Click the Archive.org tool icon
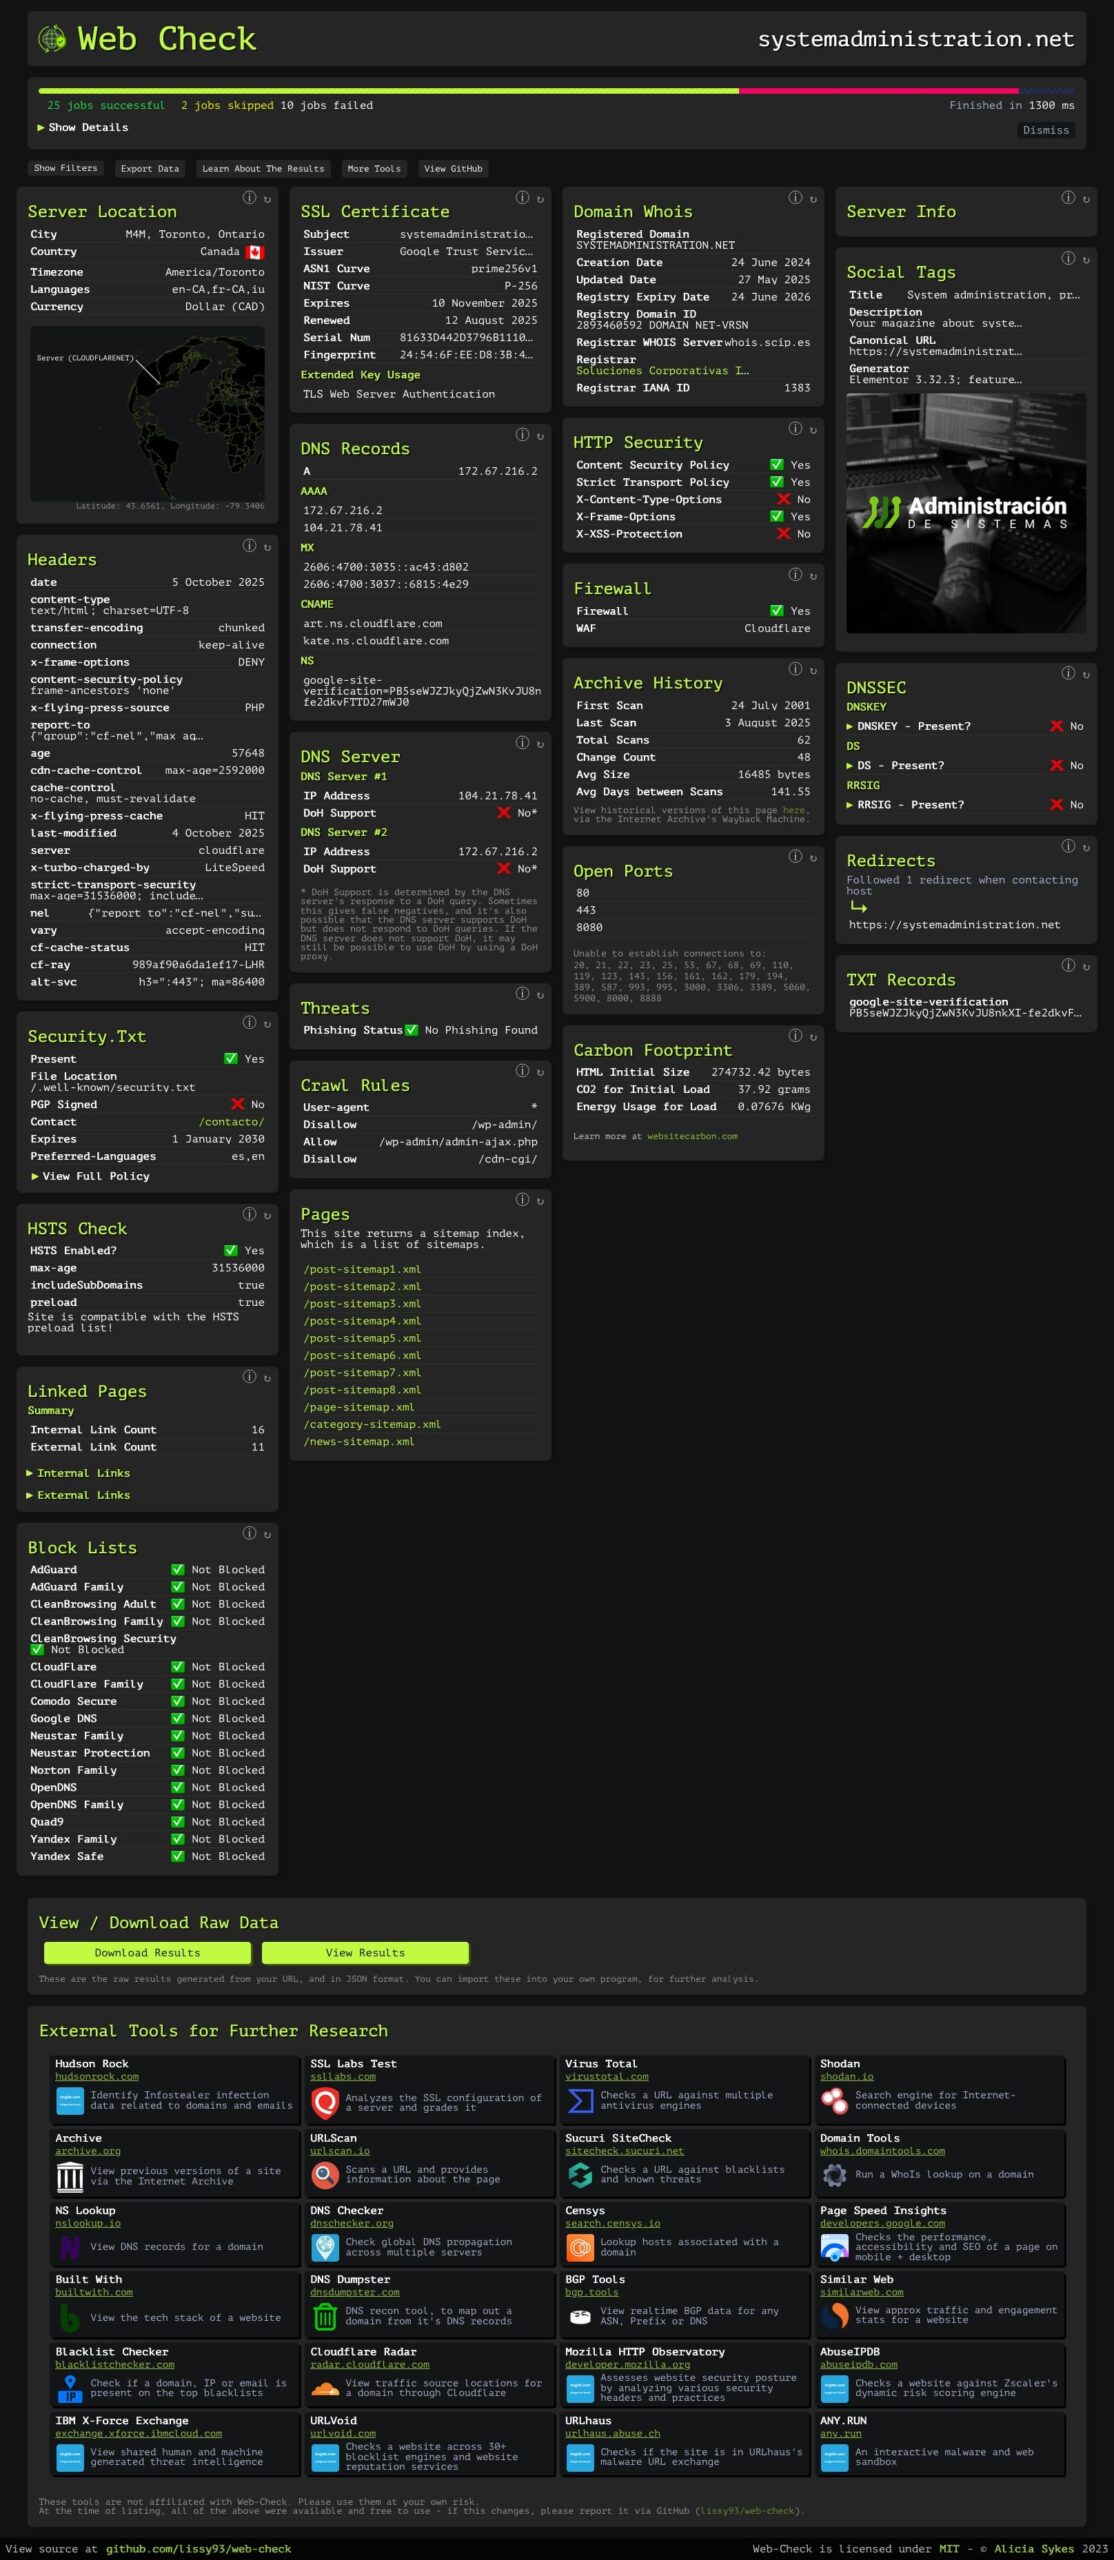The width and height of the screenshot is (1114, 2560). 70,2176
